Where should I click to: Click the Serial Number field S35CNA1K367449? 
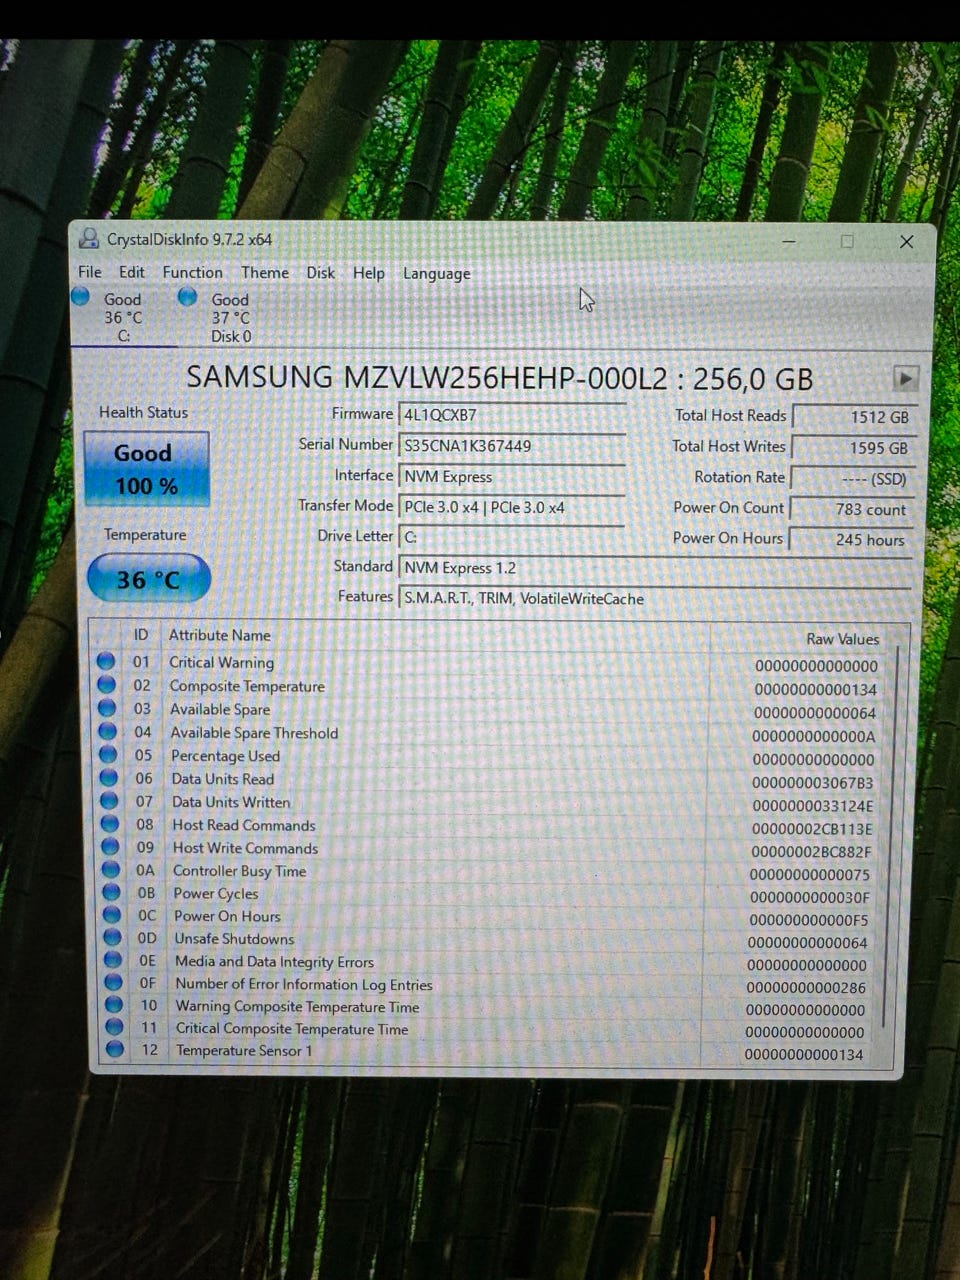(x=512, y=446)
